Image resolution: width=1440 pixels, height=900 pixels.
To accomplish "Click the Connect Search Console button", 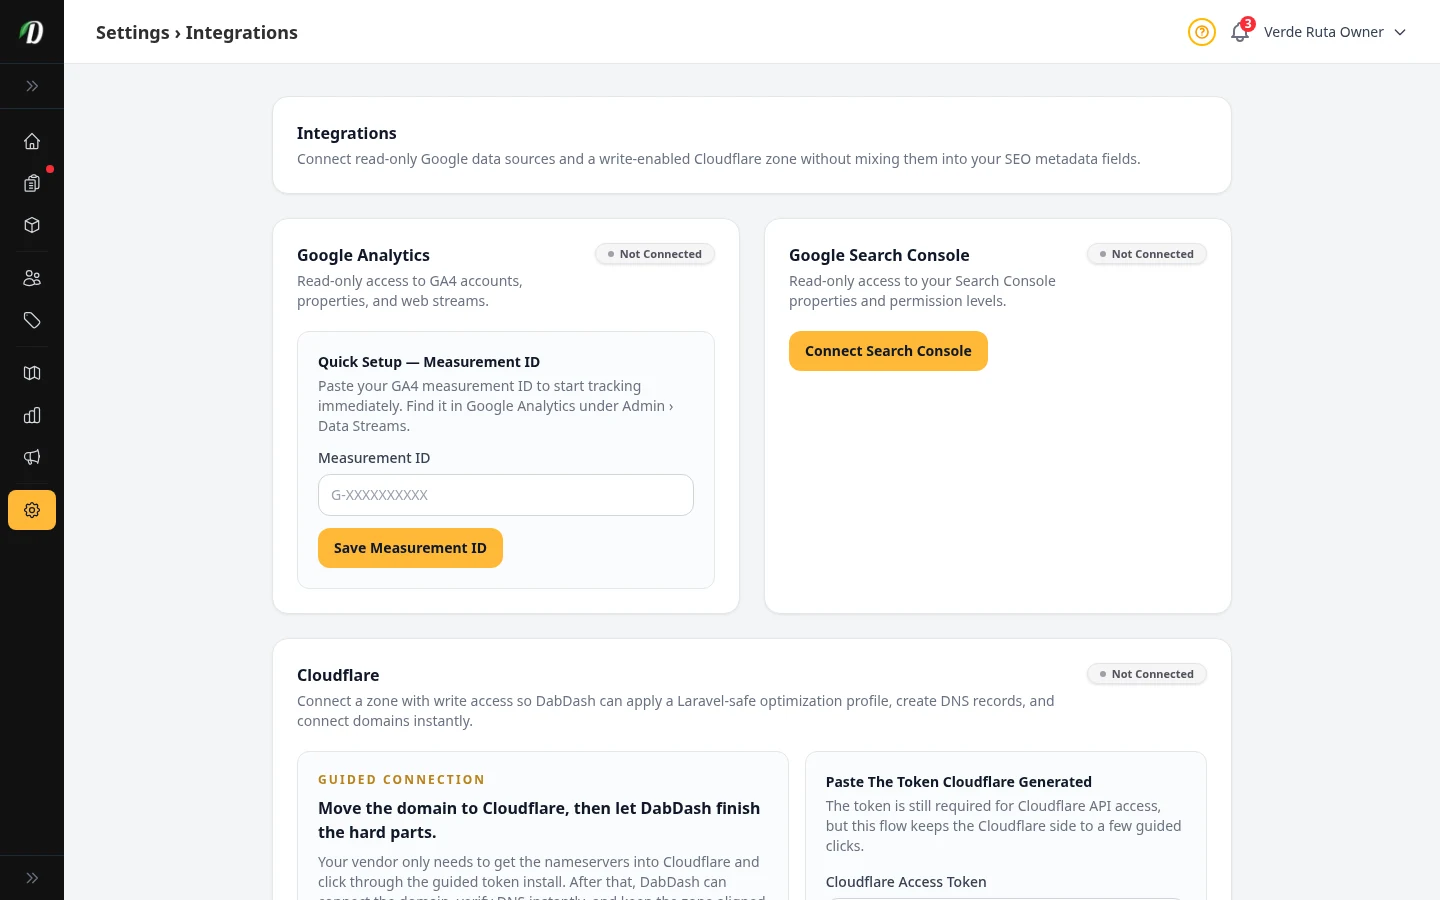I will click(x=888, y=351).
